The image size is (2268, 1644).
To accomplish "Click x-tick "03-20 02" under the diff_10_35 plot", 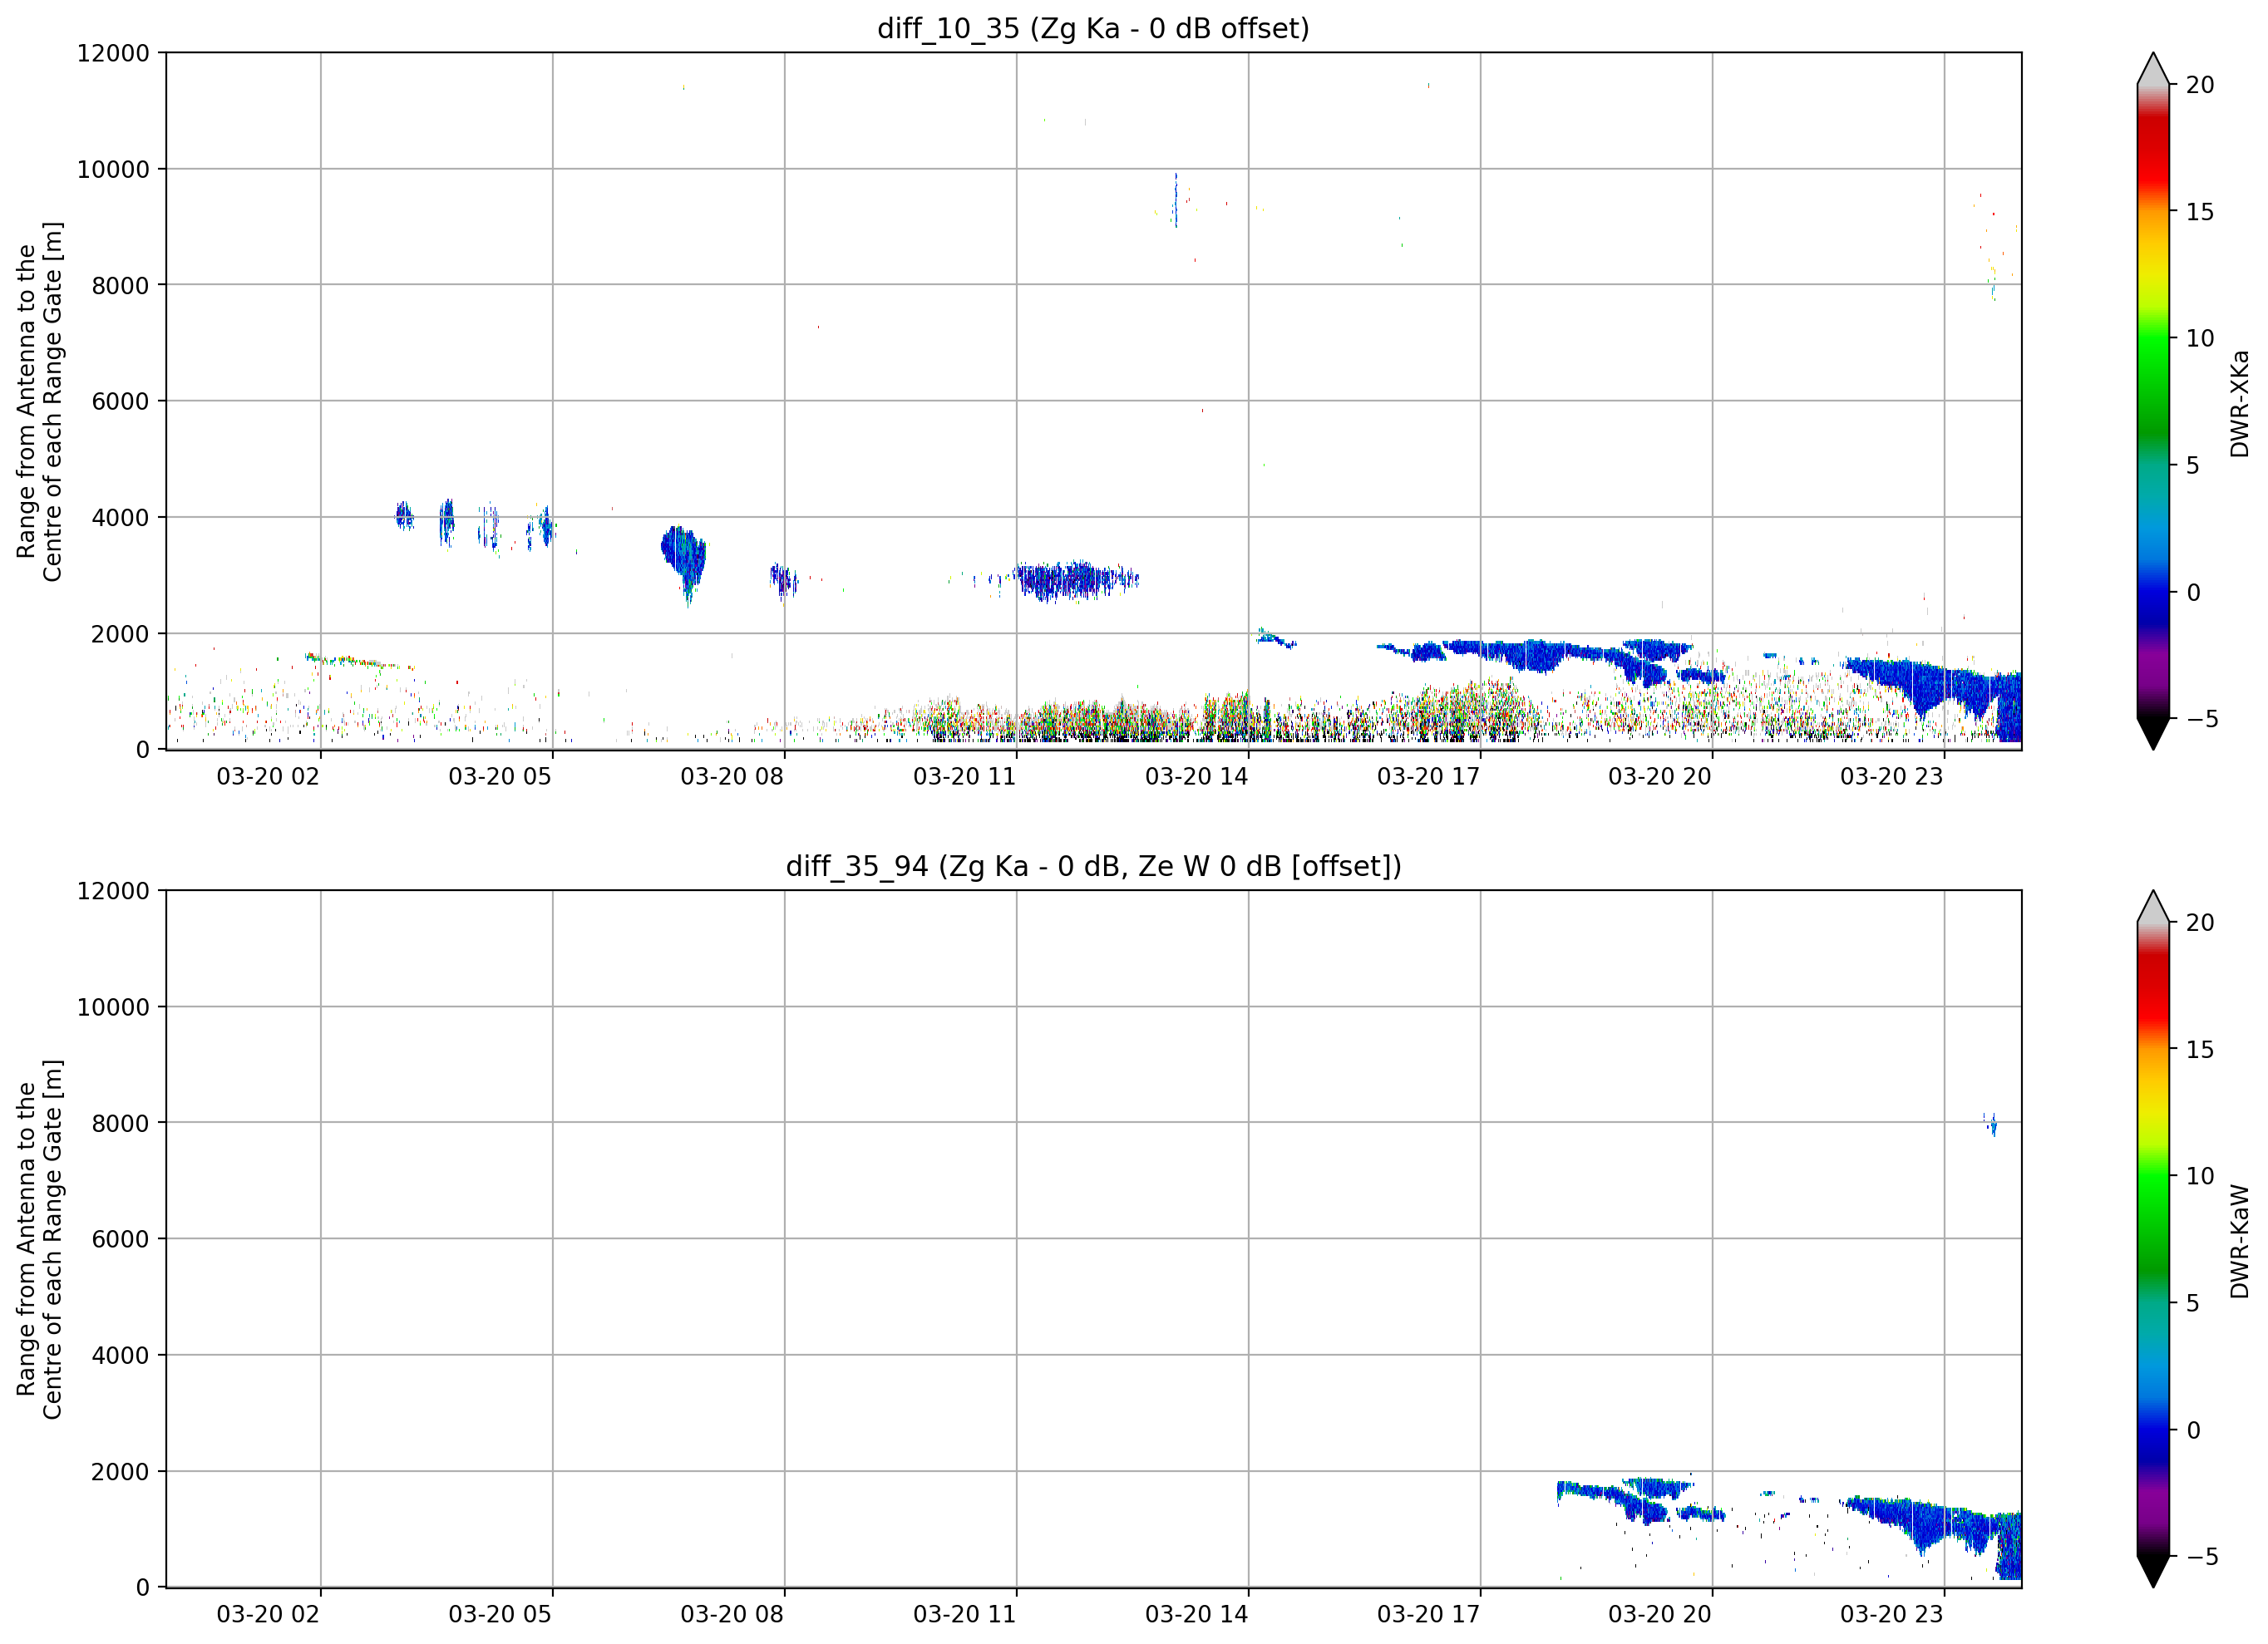I will [x=268, y=777].
